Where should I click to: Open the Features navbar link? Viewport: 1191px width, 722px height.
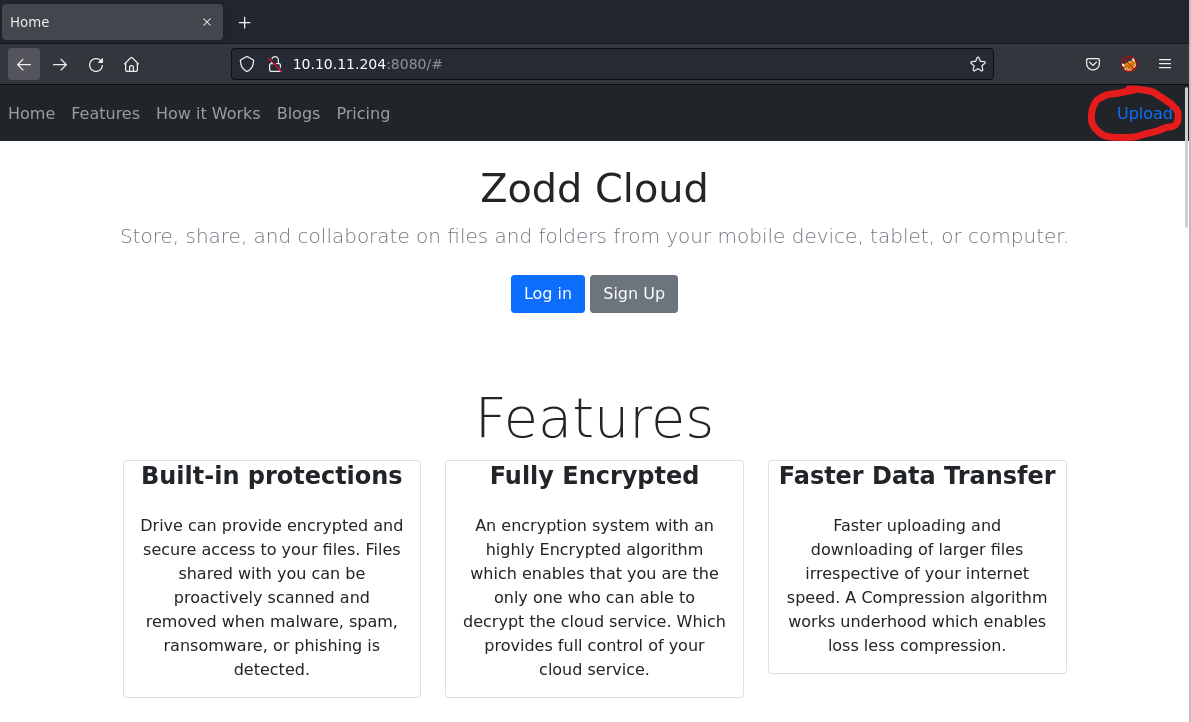(x=106, y=113)
